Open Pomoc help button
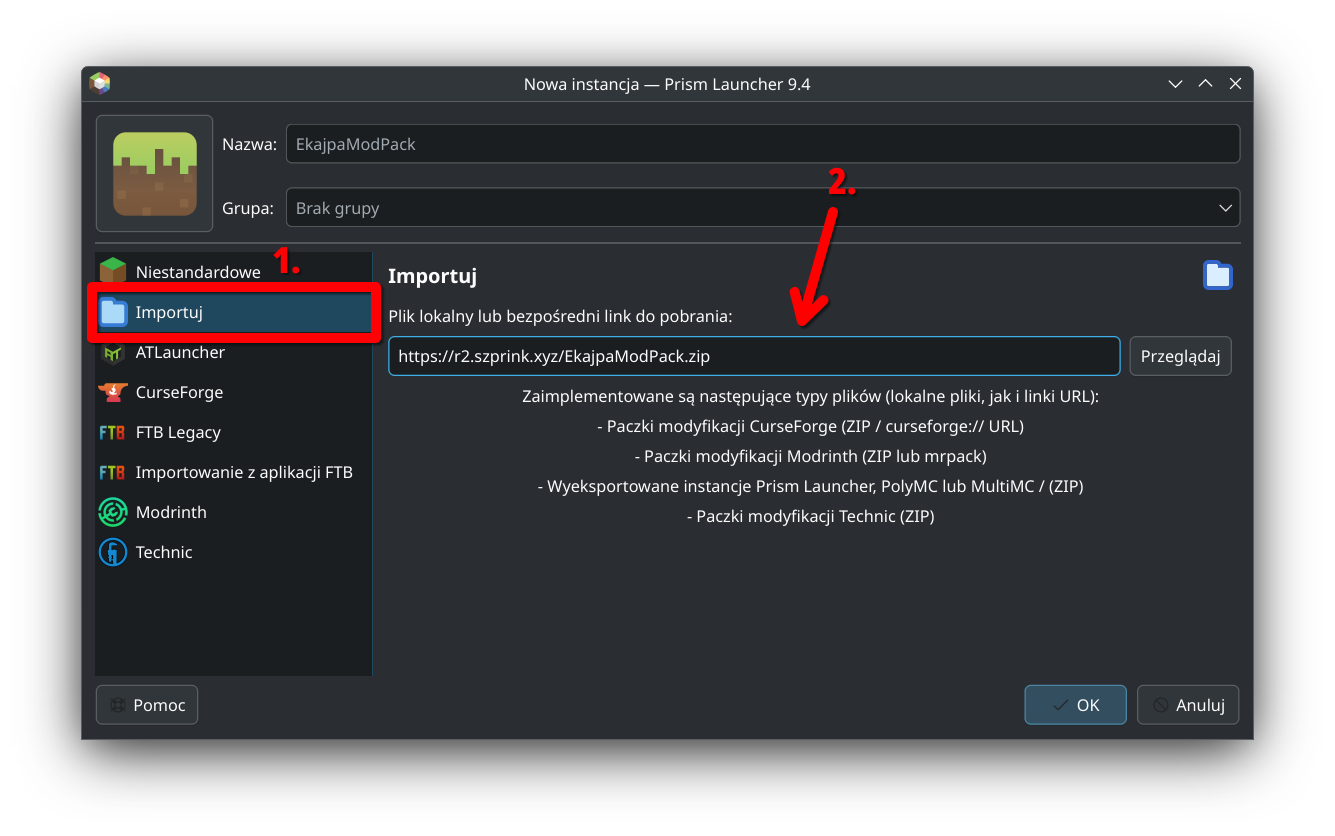Image resolution: width=1335 pixels, height=836 pixels. pos(147,705)
